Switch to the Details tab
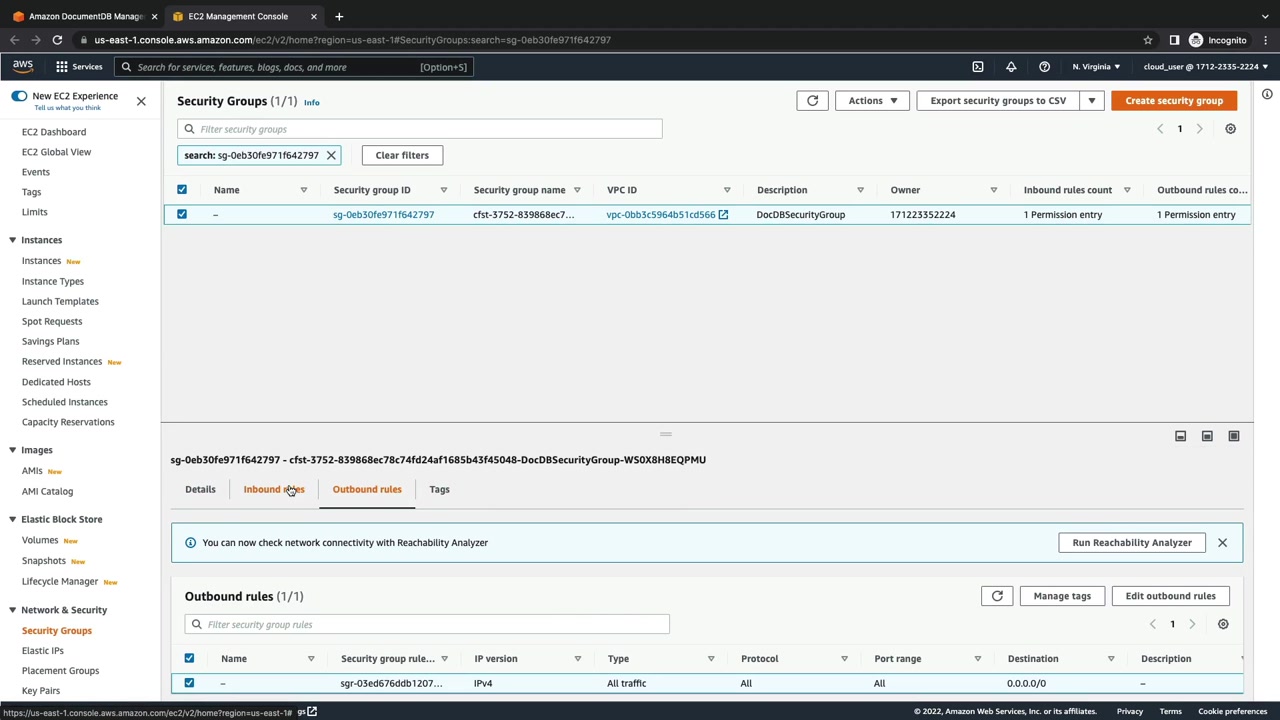Screen dimensions: 1280x720 pyautogui.click(x=200, y=490)
